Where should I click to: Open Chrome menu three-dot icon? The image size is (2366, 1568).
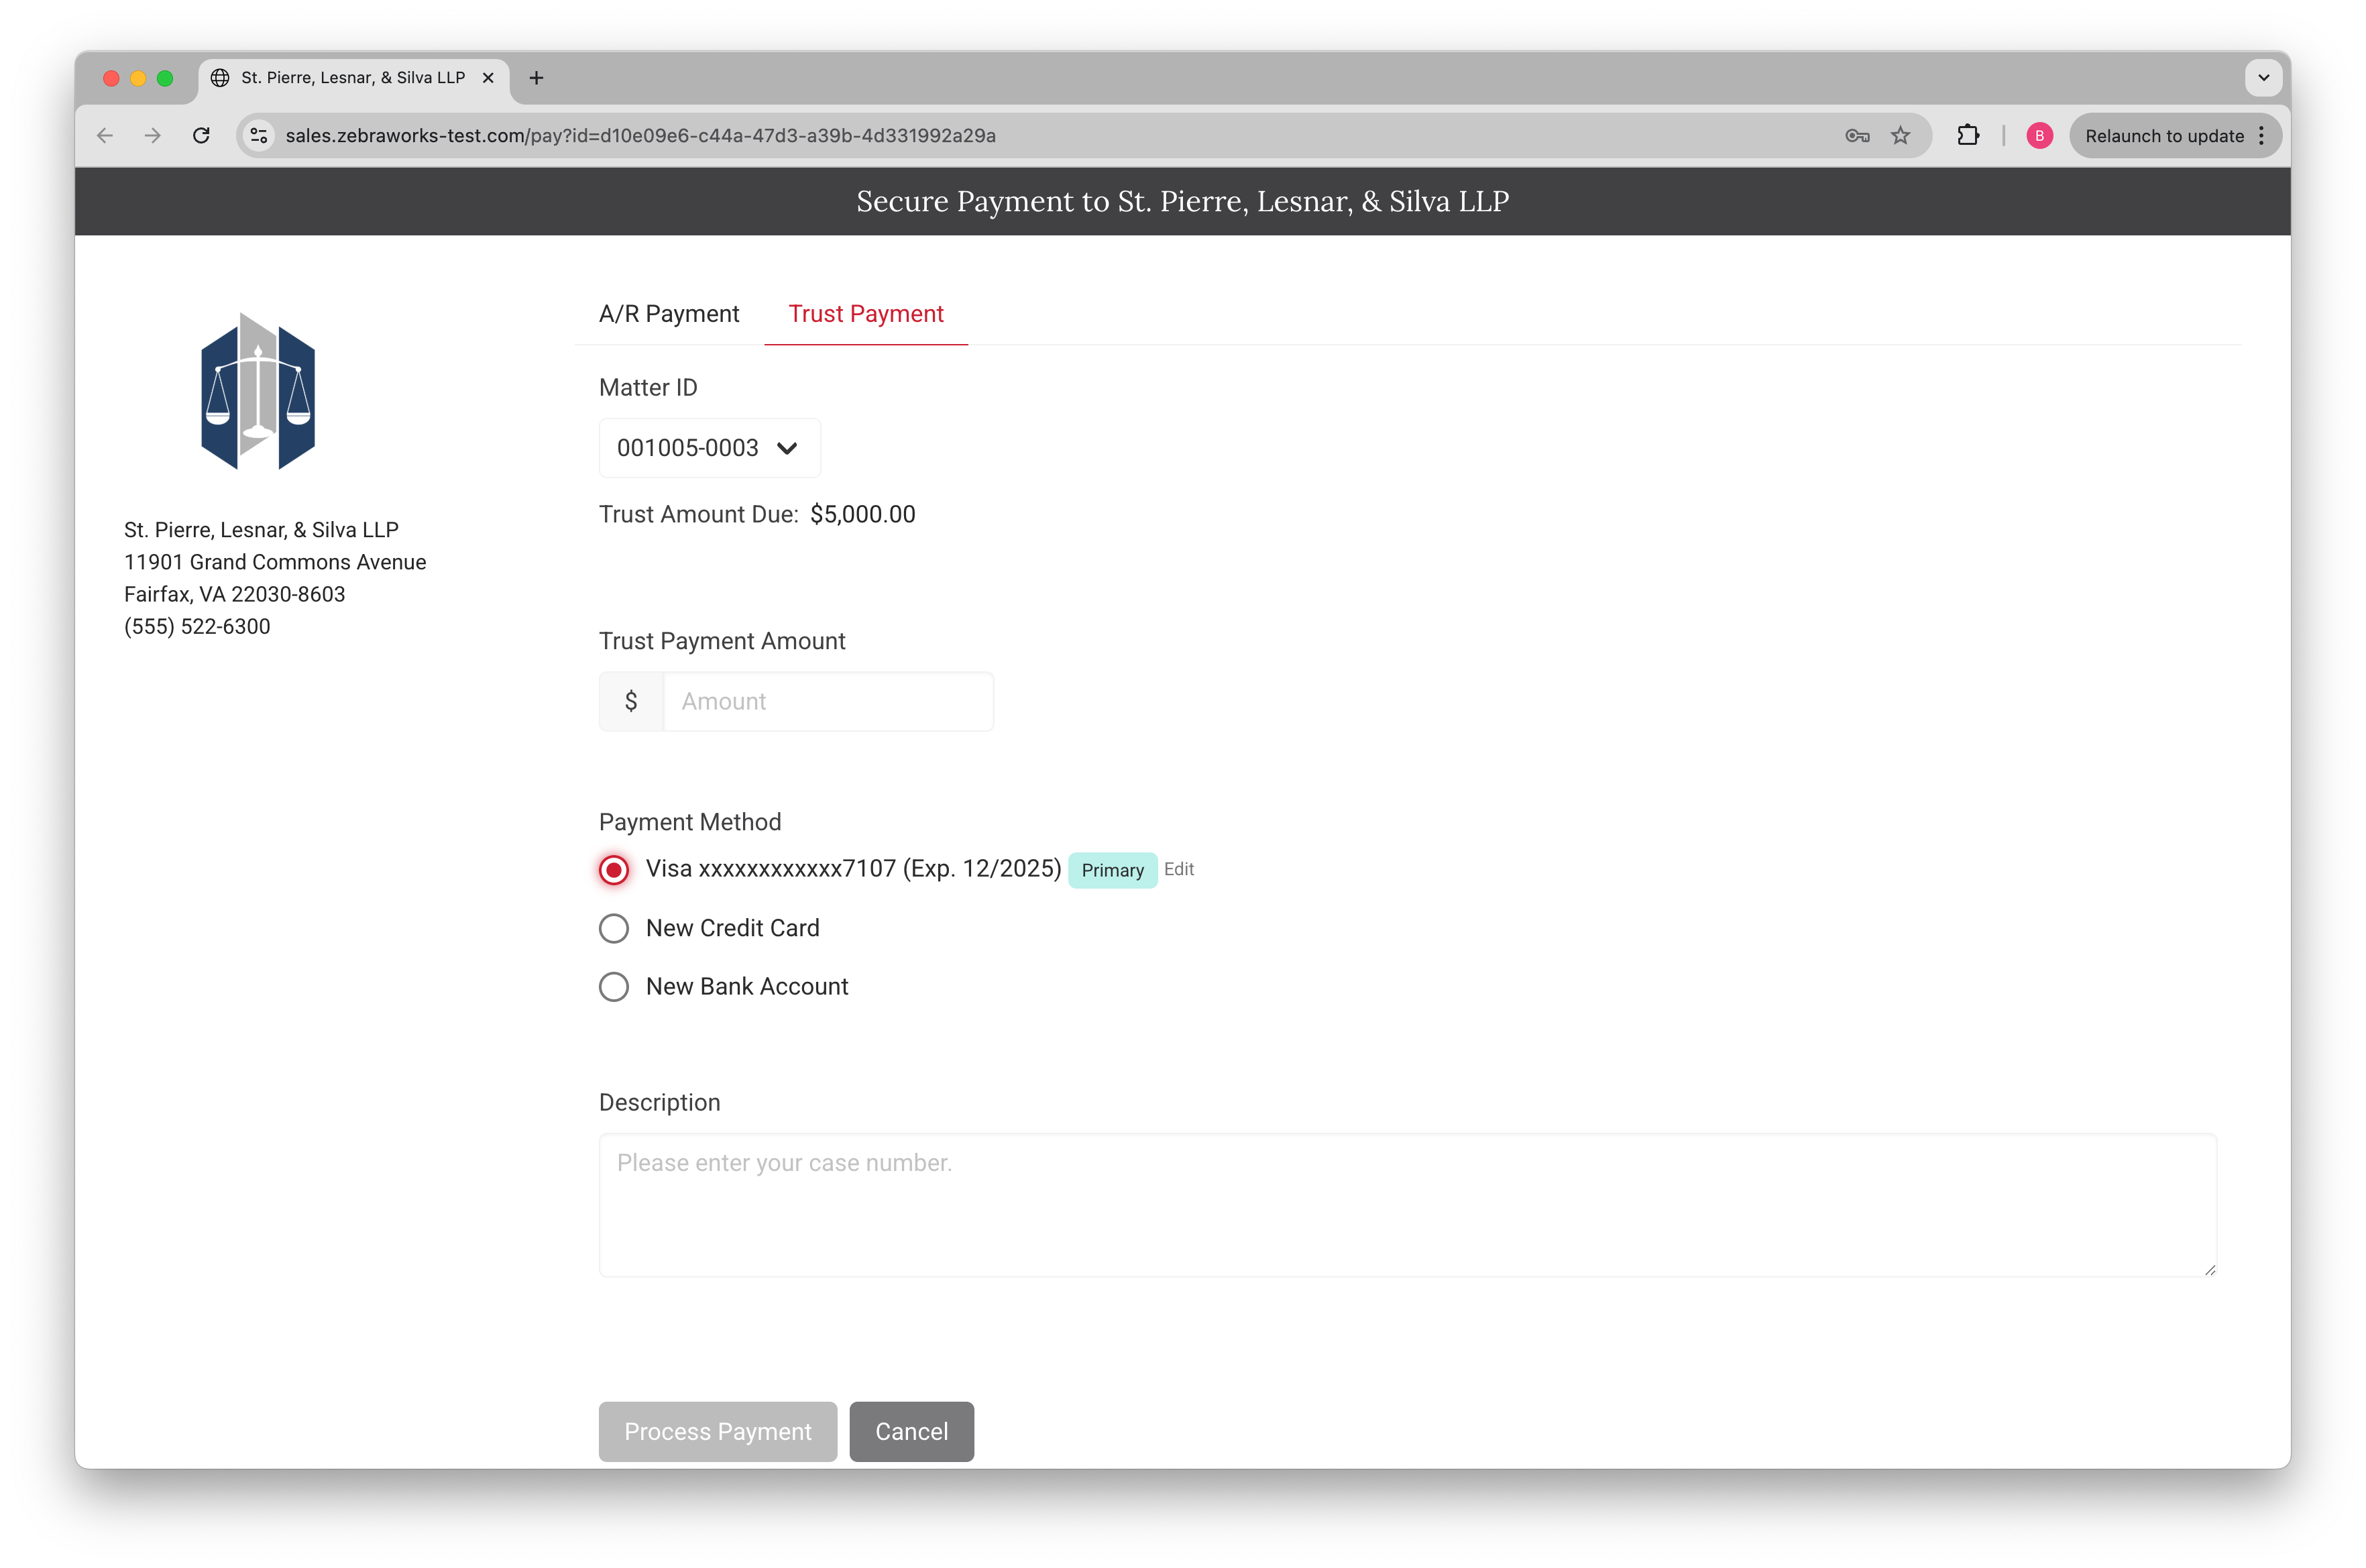click(2261, 136)
